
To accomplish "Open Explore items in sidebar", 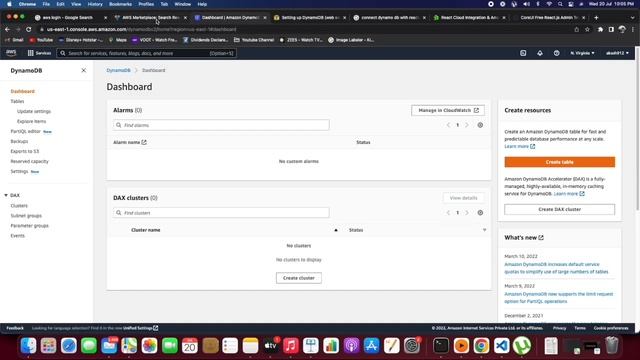I will (x=31, y=121).
